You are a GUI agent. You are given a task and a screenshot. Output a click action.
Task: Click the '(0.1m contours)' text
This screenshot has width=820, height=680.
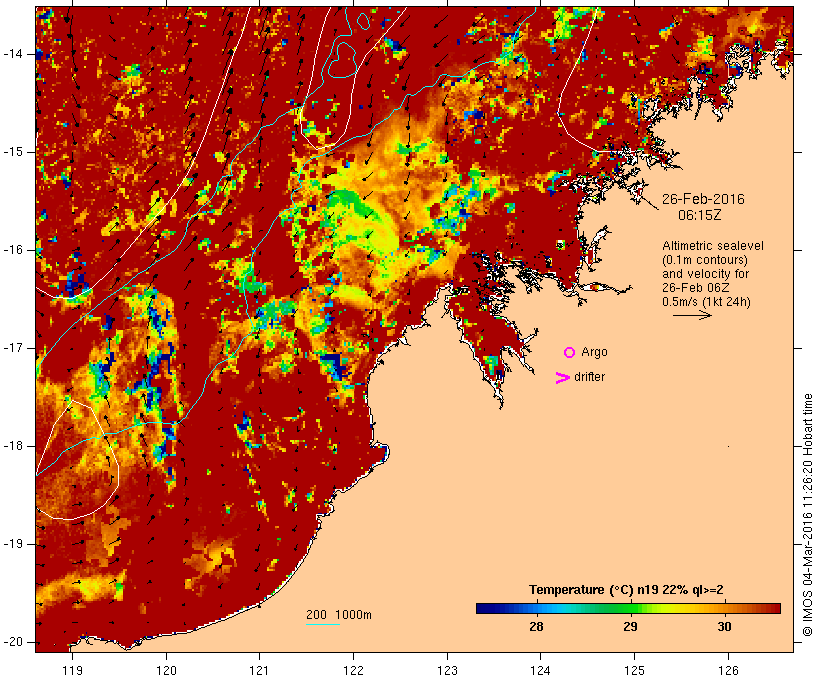pos(704,260)
